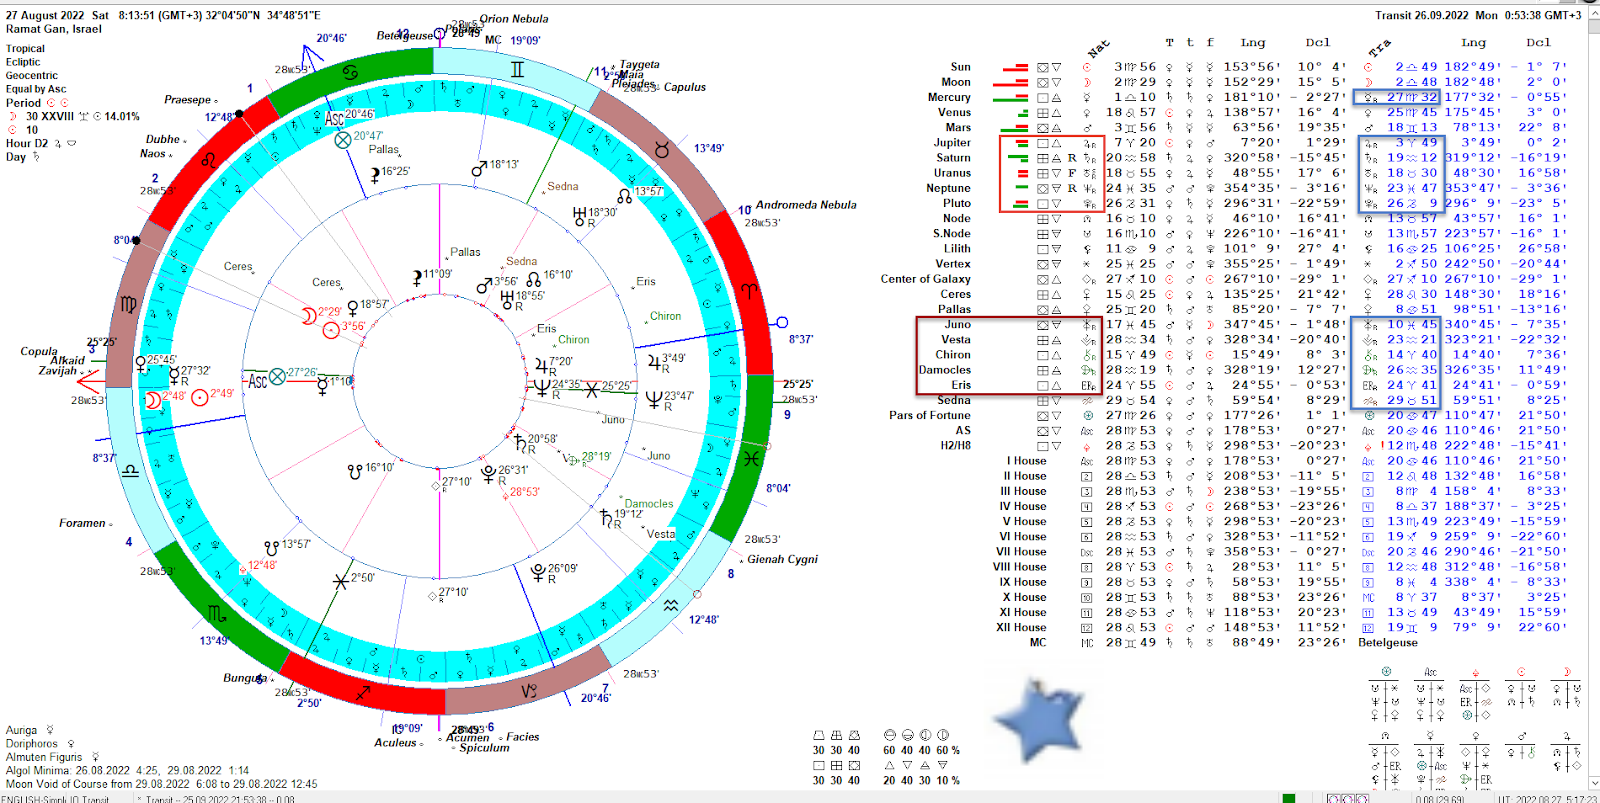Select the VII House row label
Image resolution: width=1600 pixels, height=803 pixels.
(x=1021, y=552)
